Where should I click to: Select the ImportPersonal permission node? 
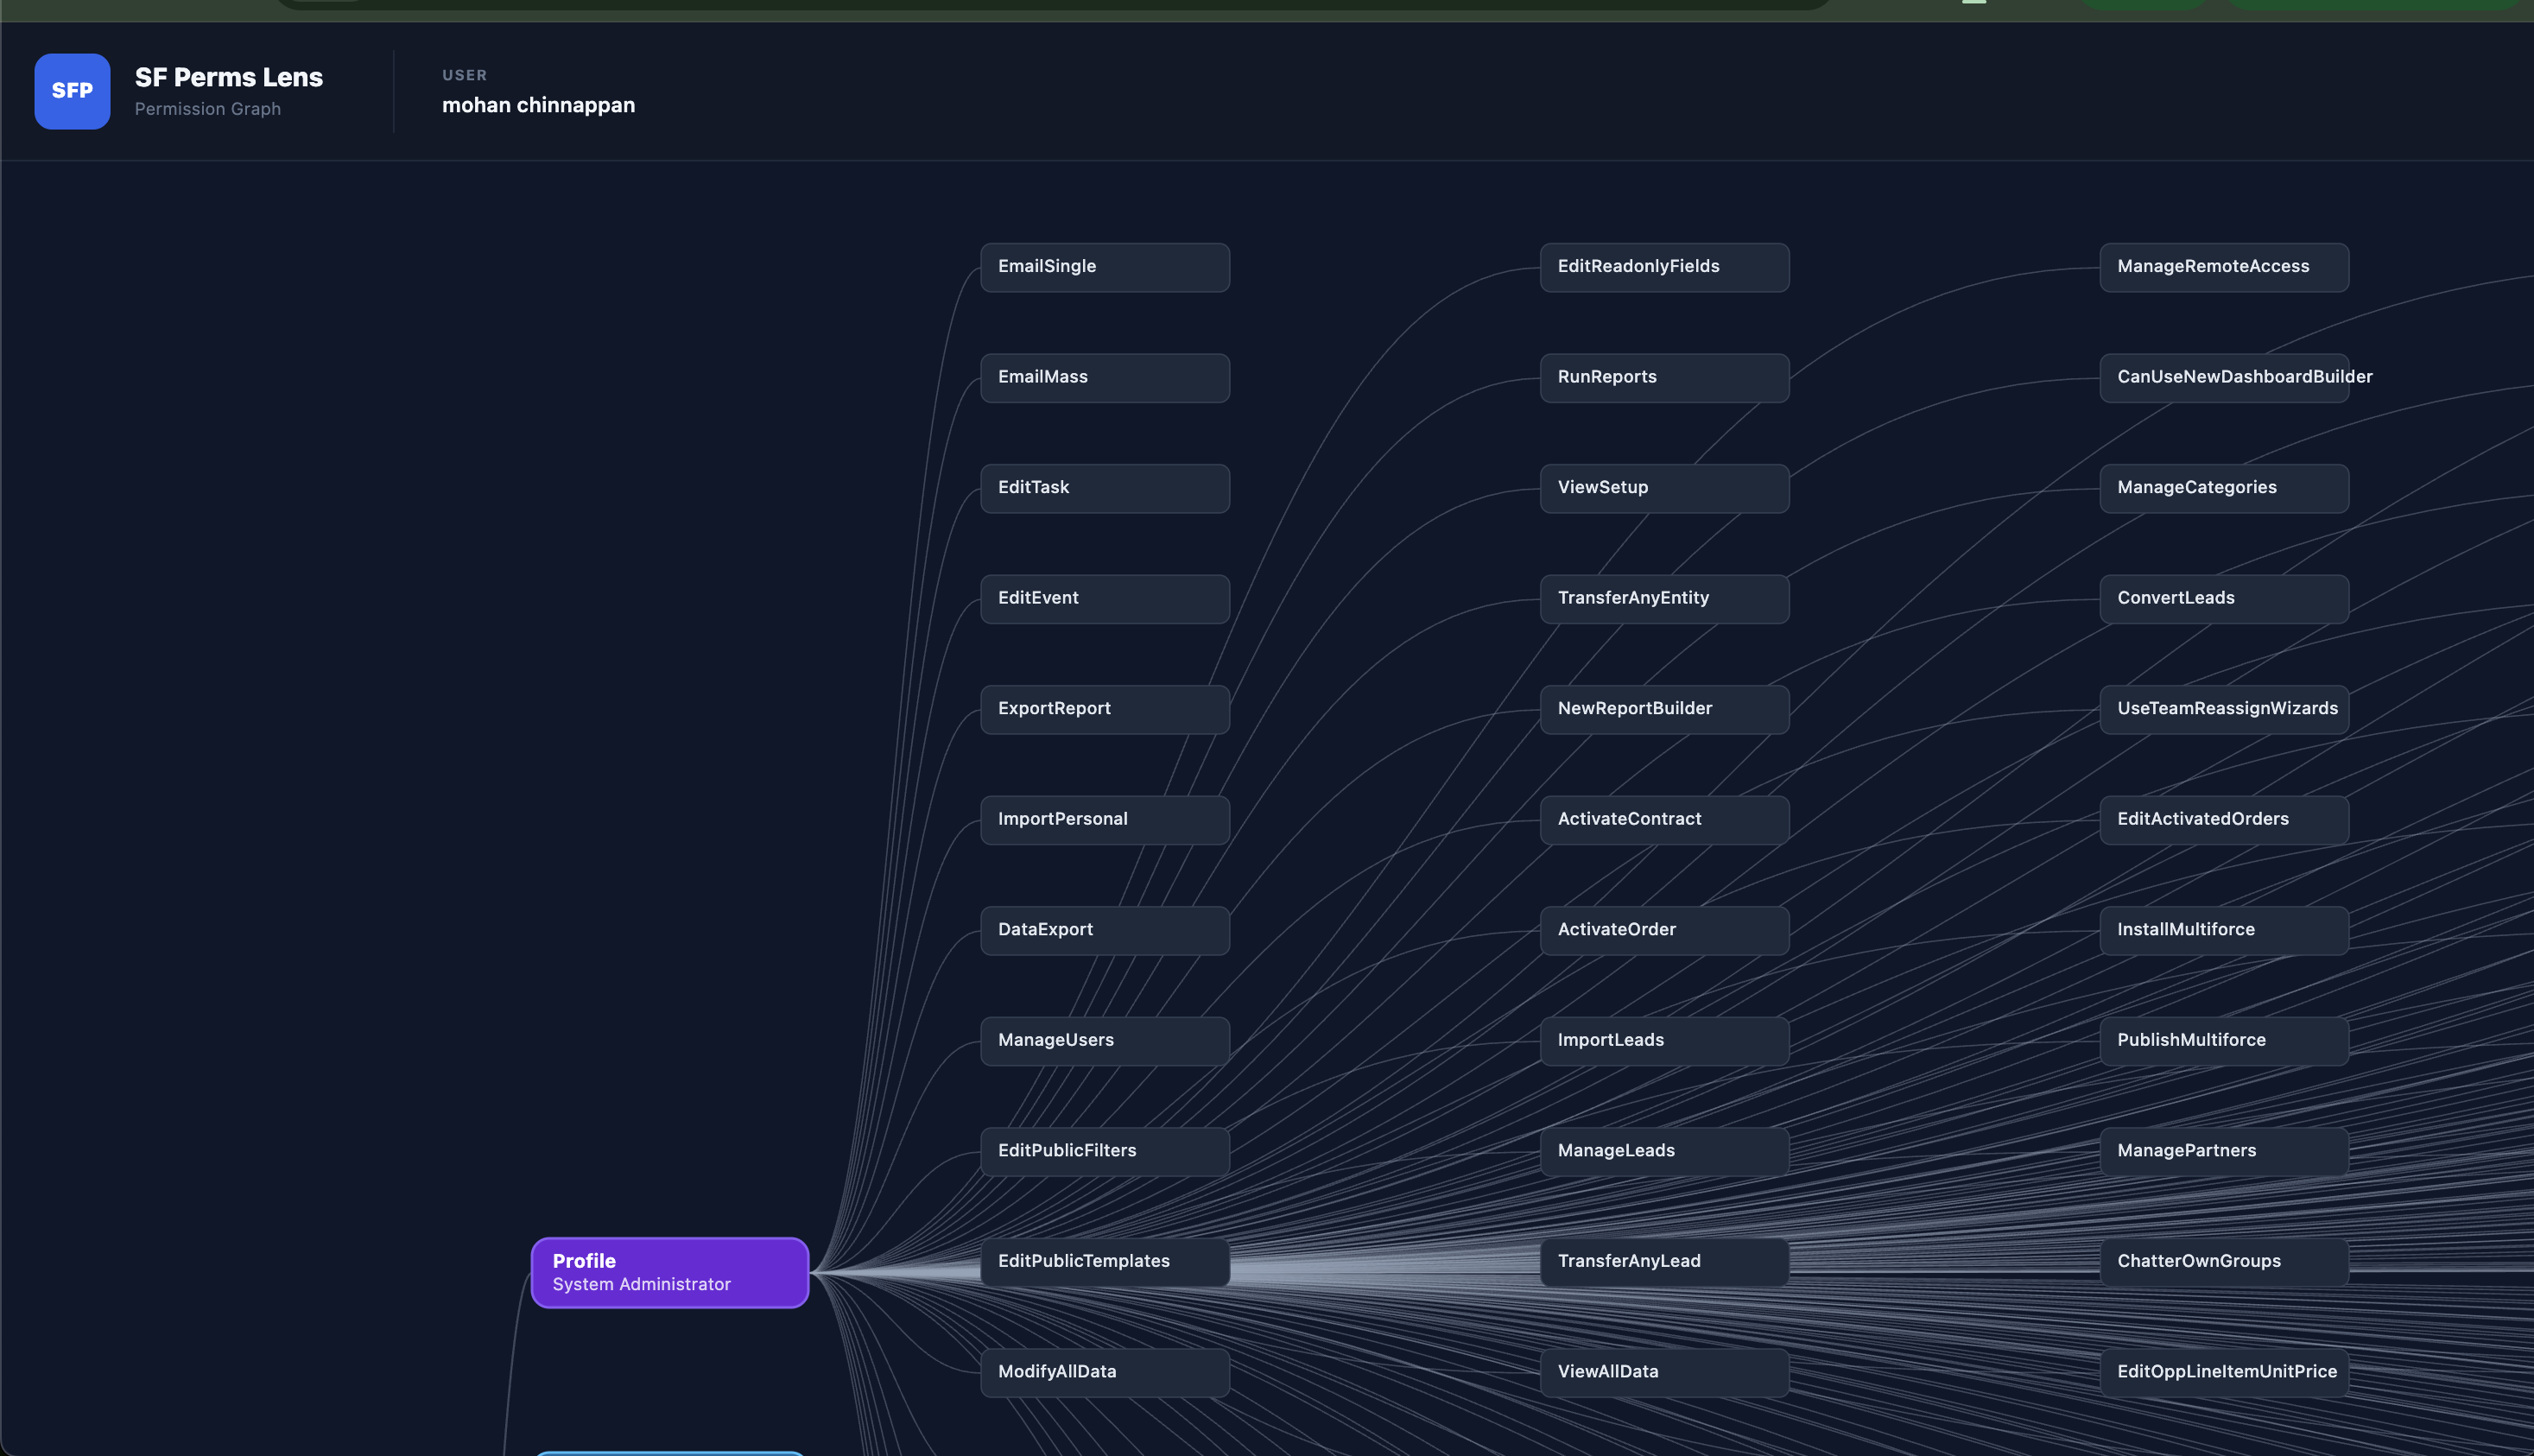1105,820
